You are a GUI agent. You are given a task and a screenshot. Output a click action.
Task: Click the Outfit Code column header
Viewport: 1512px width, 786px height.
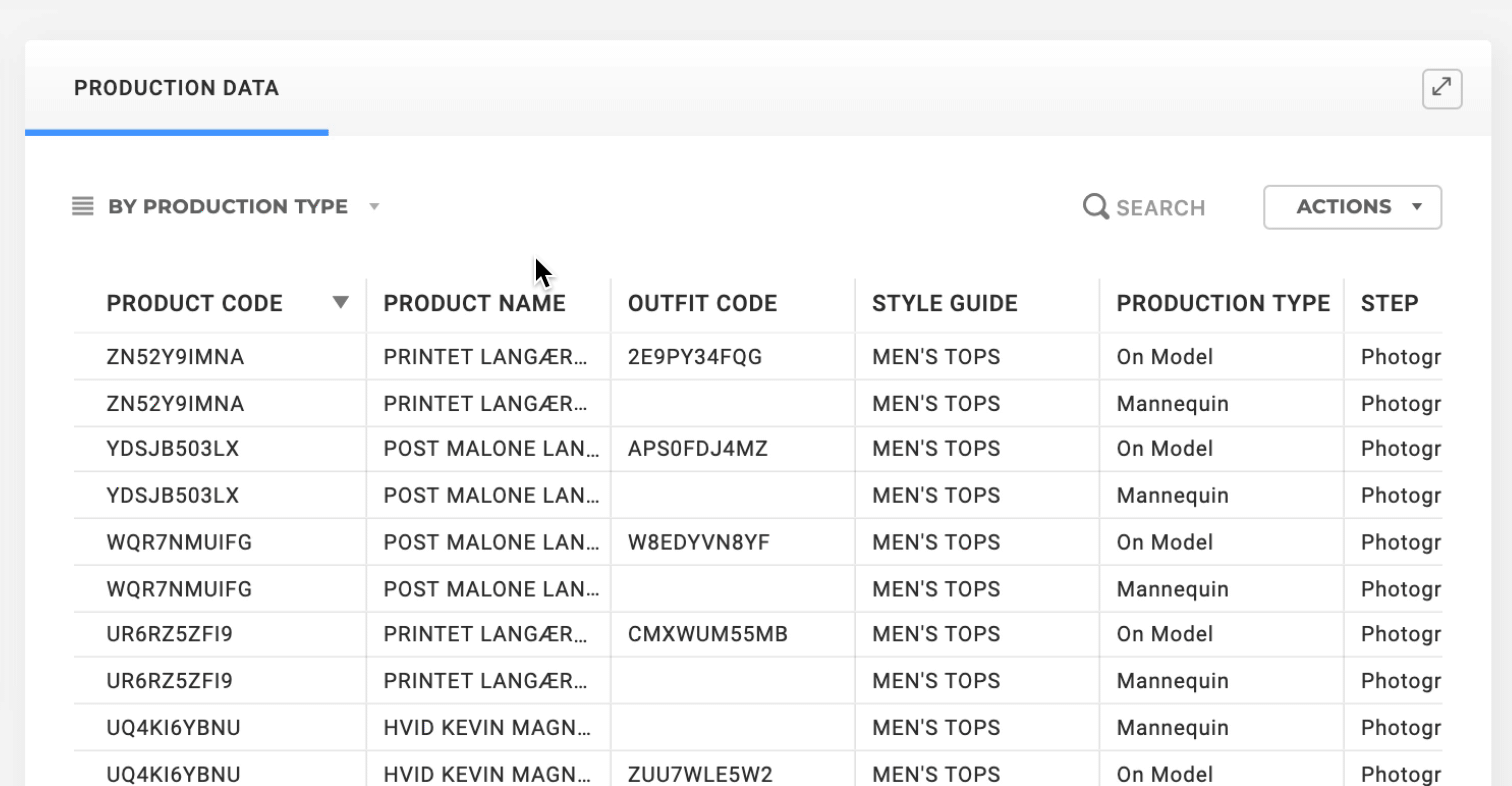pyautogui.click(x=702, y=304)
